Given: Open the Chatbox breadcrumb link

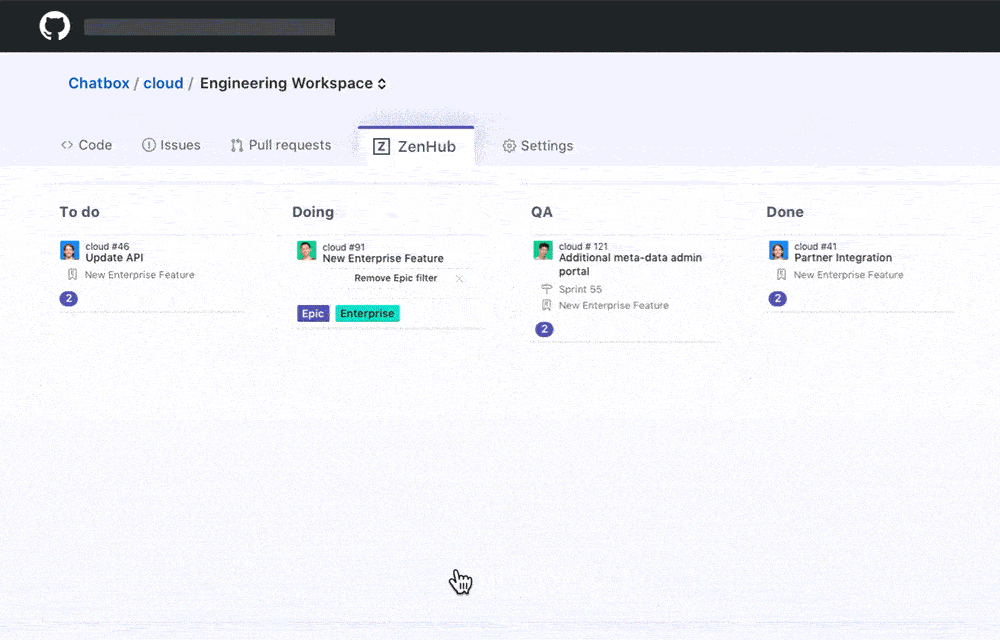Looking at the screenshot, I should click(99, 84).
